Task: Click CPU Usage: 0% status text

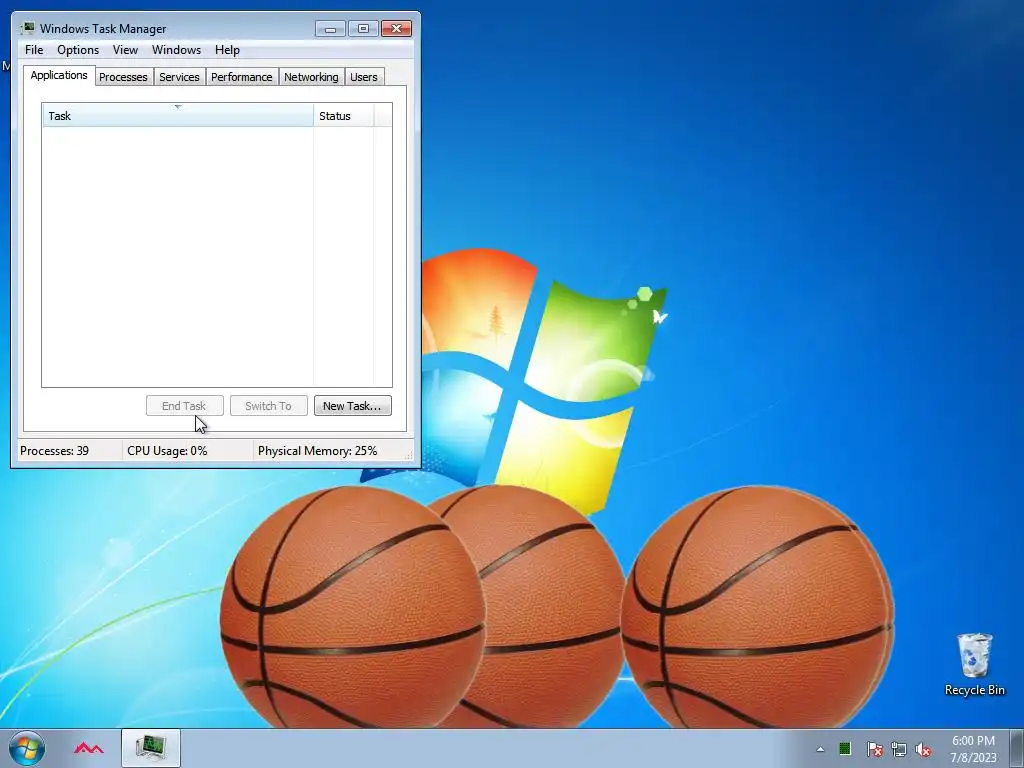Action: coord(167,451)
